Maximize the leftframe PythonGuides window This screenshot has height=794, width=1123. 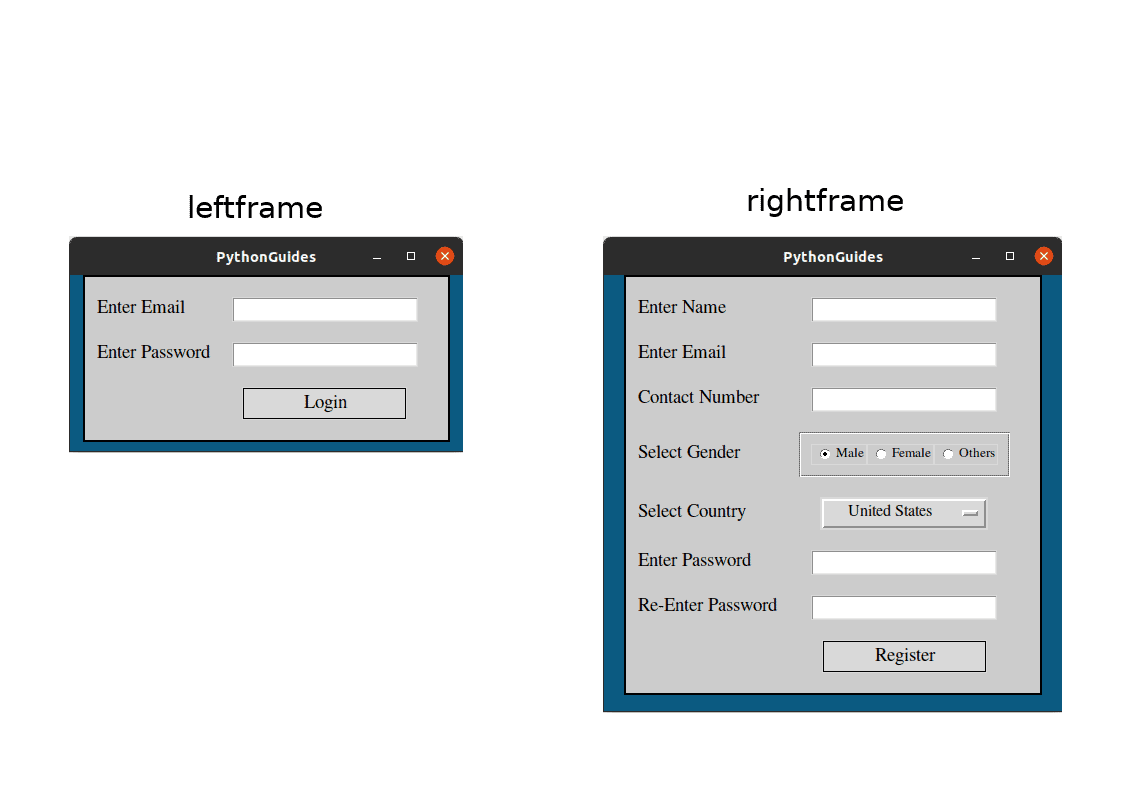[x=410, y=257]
